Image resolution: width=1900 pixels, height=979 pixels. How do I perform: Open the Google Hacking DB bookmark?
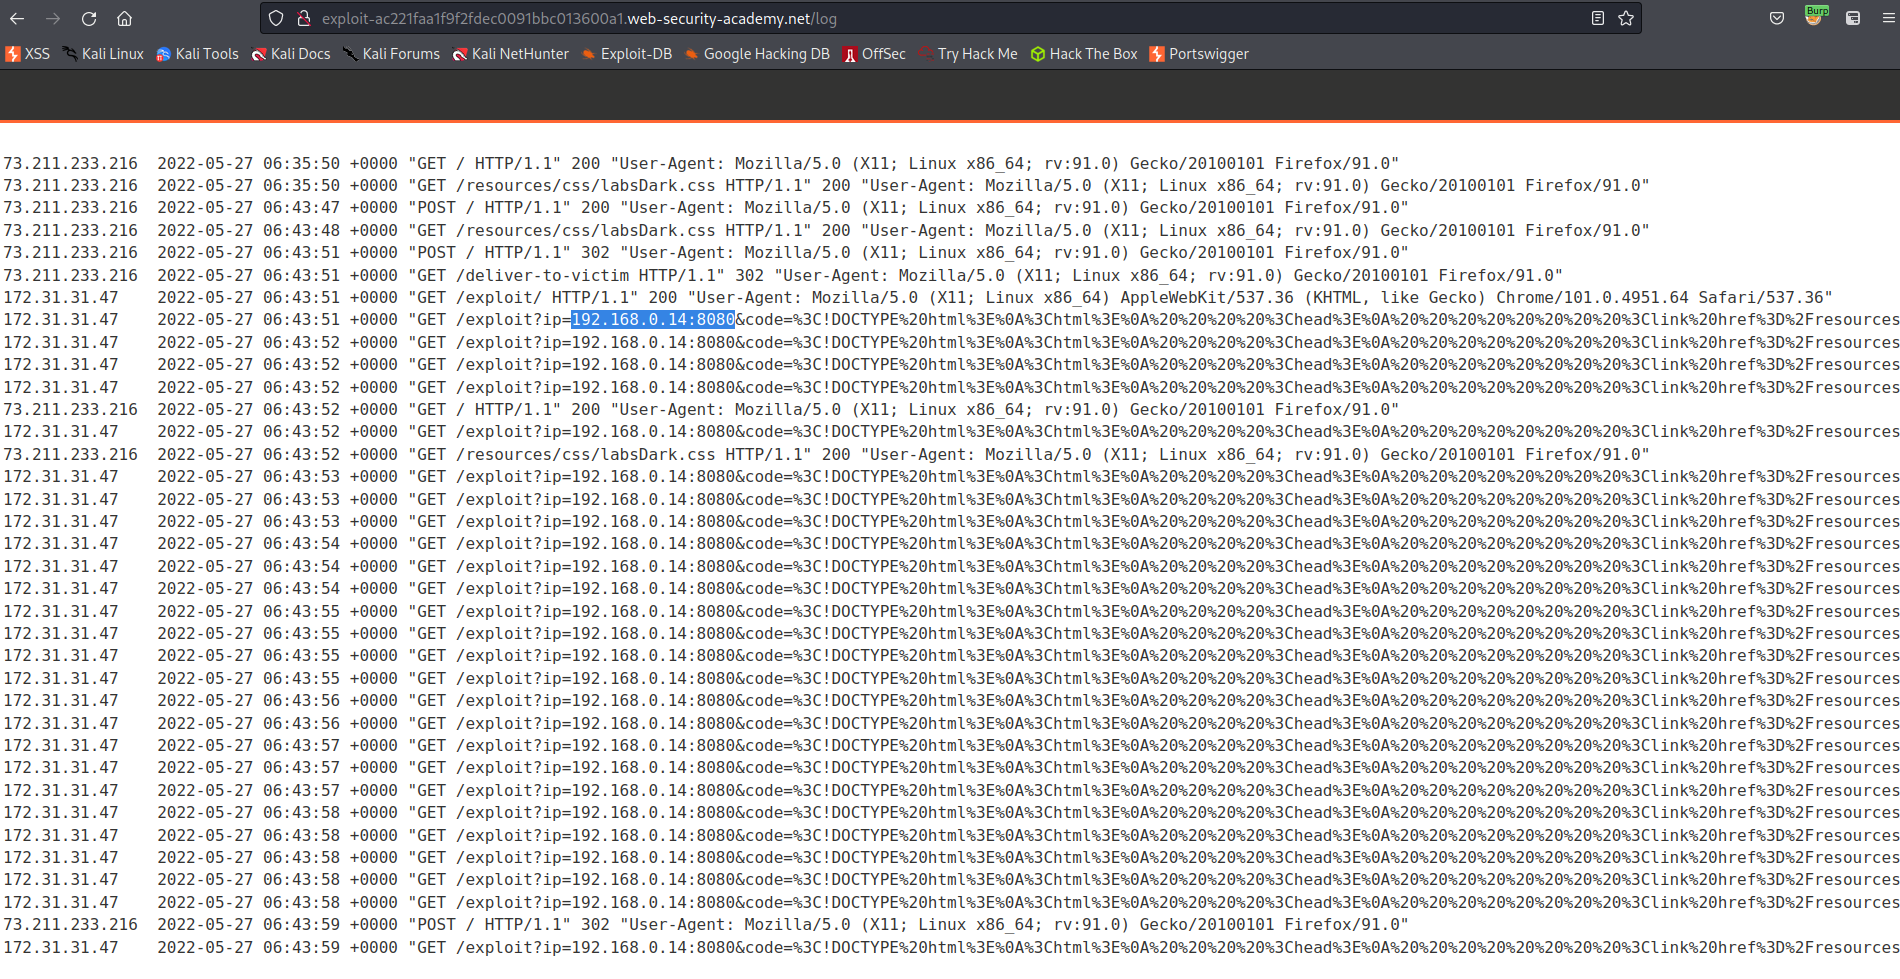[x=757, y=54]
